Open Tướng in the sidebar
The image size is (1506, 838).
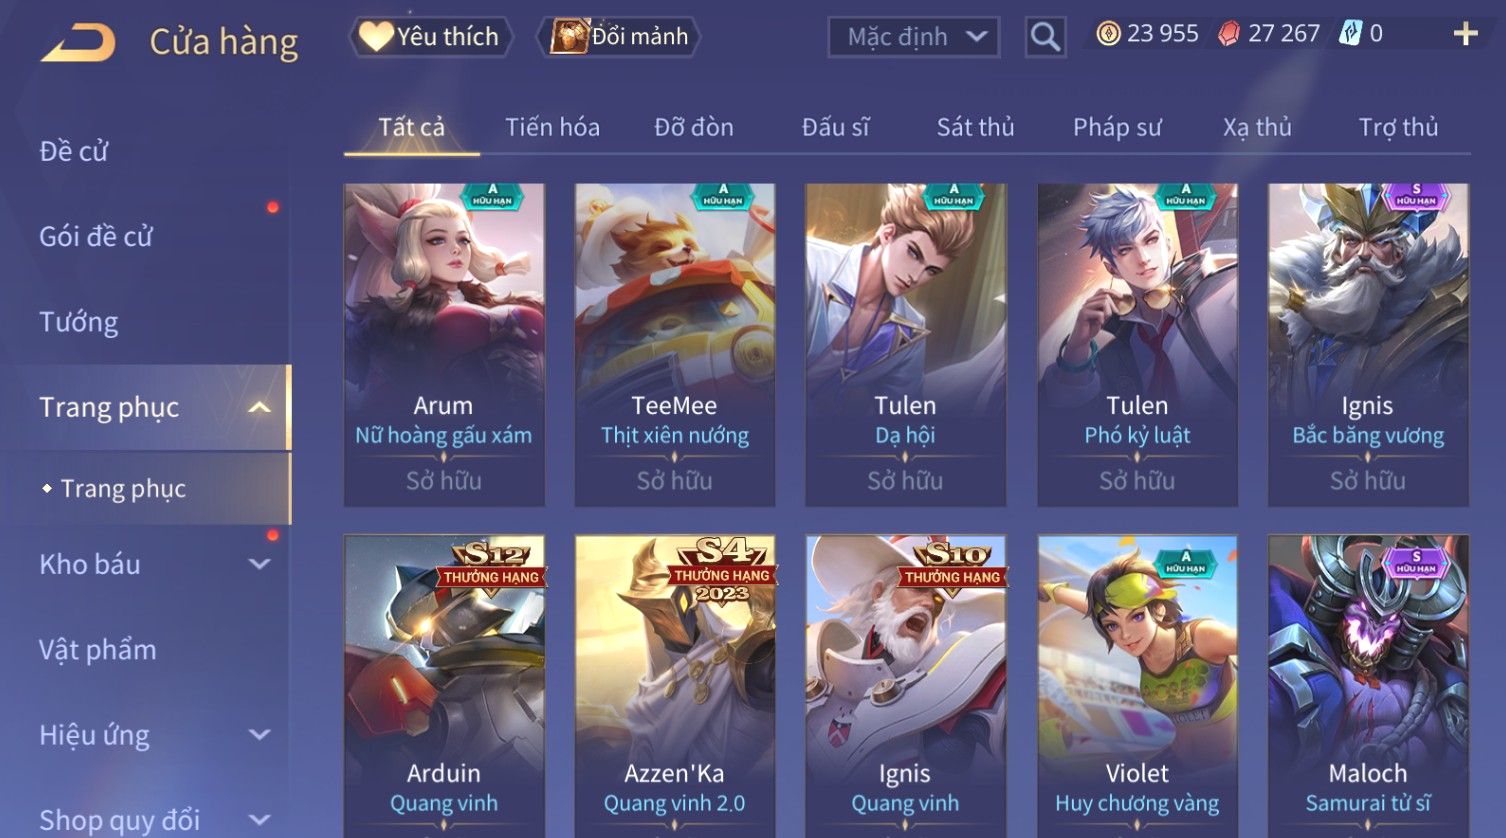79,322
